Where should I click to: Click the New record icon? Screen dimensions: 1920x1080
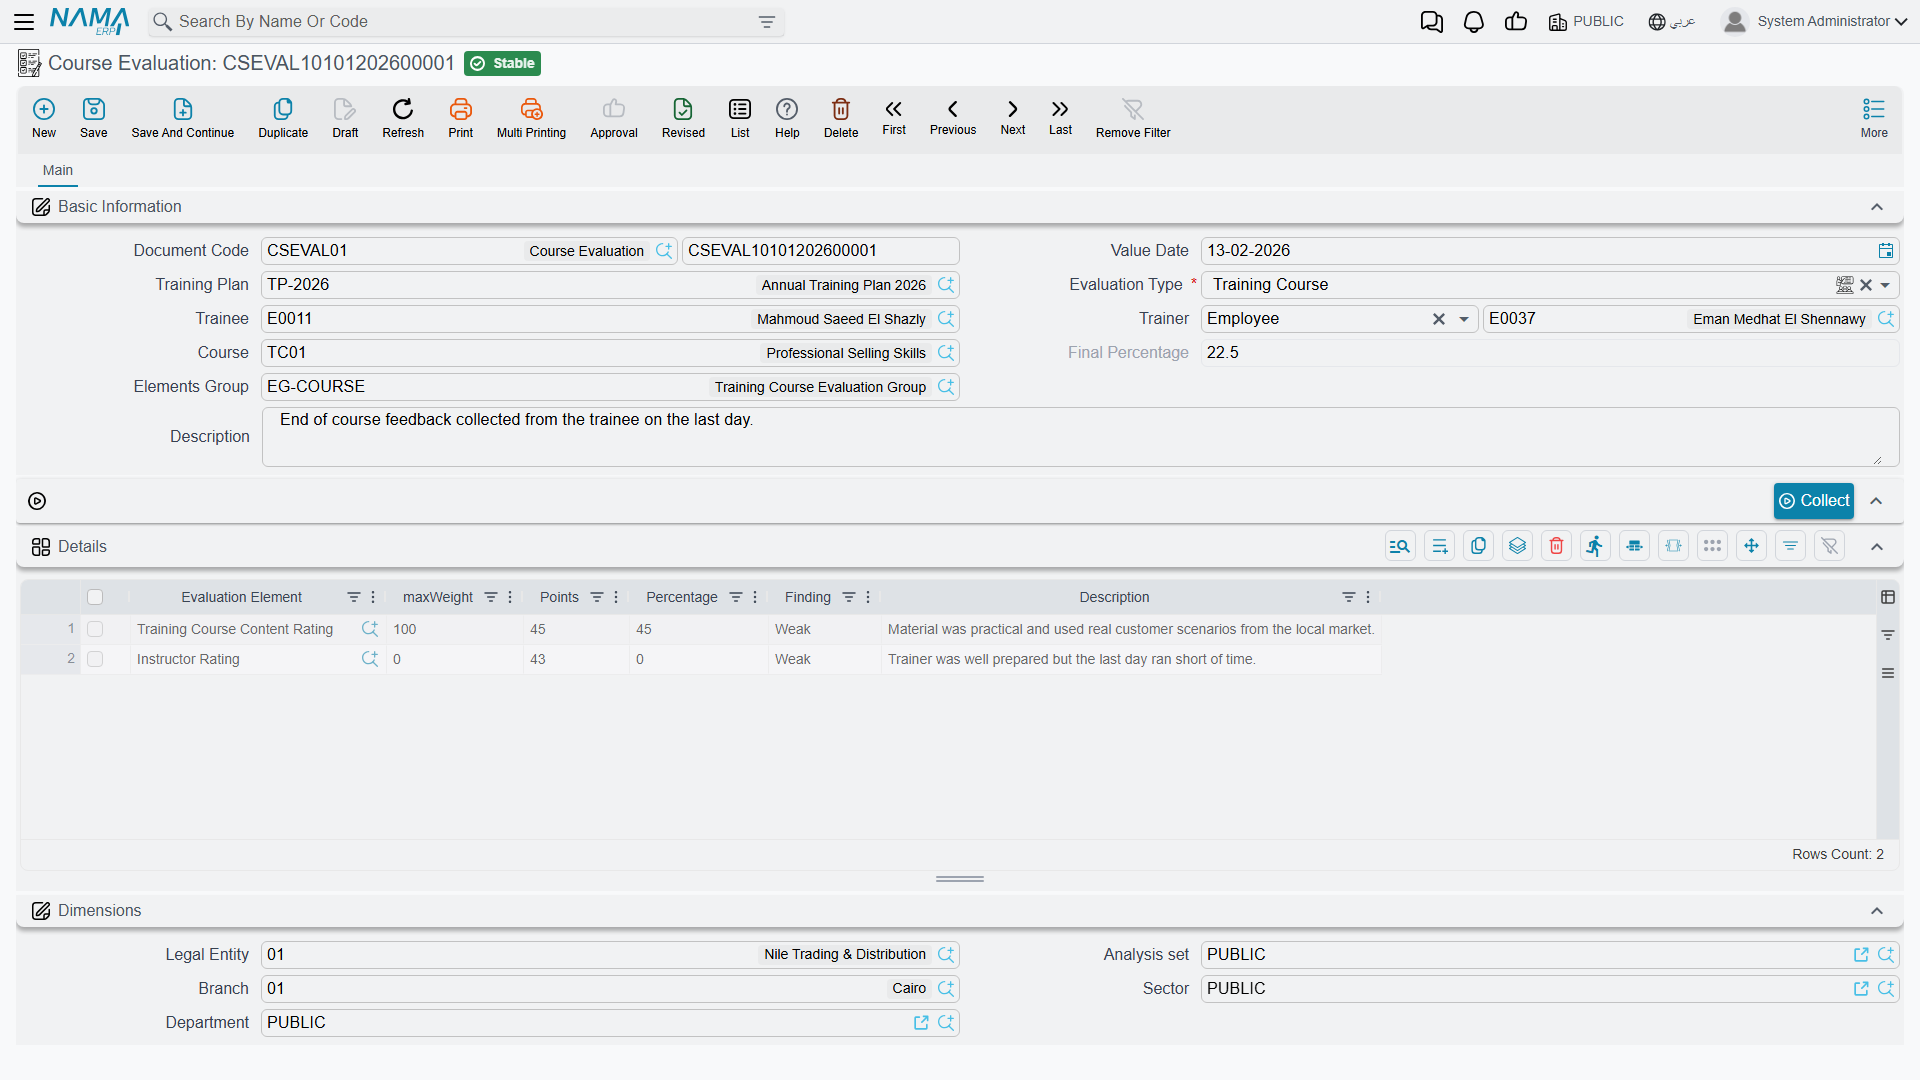[x=44, y=117]
